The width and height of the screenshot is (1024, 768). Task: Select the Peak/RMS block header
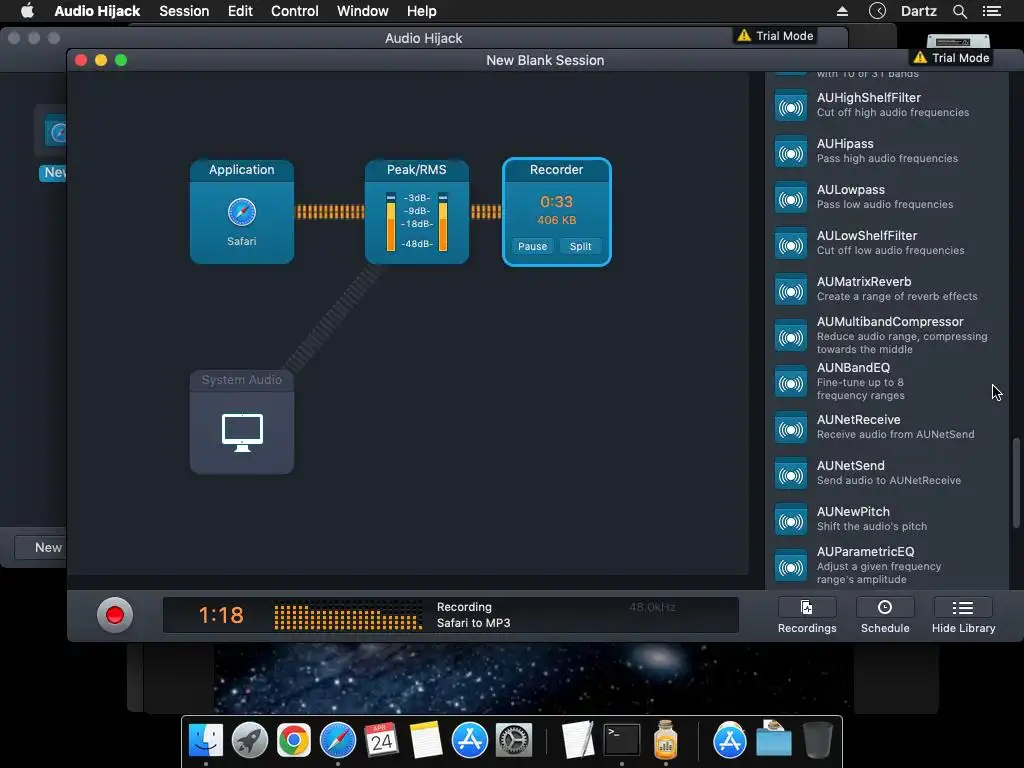coord(417,170)
